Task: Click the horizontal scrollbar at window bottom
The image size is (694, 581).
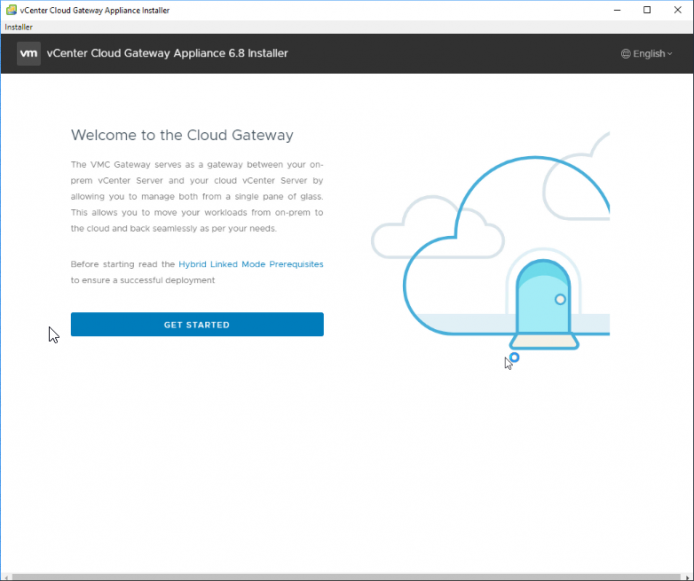Action: (x=347, y=577)
